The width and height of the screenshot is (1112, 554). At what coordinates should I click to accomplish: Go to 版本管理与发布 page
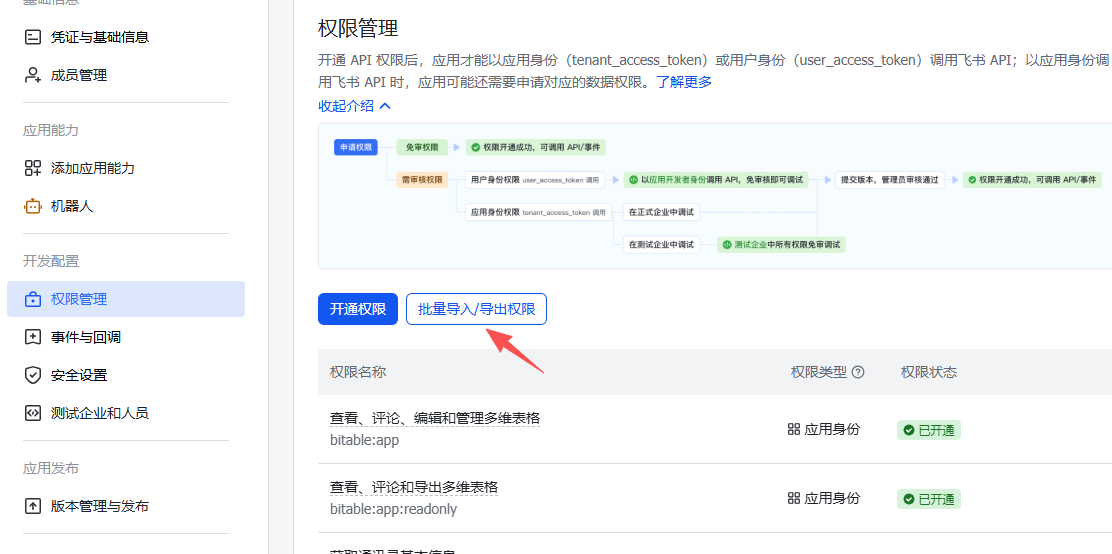pyautogui.click(x=100, y=506)
